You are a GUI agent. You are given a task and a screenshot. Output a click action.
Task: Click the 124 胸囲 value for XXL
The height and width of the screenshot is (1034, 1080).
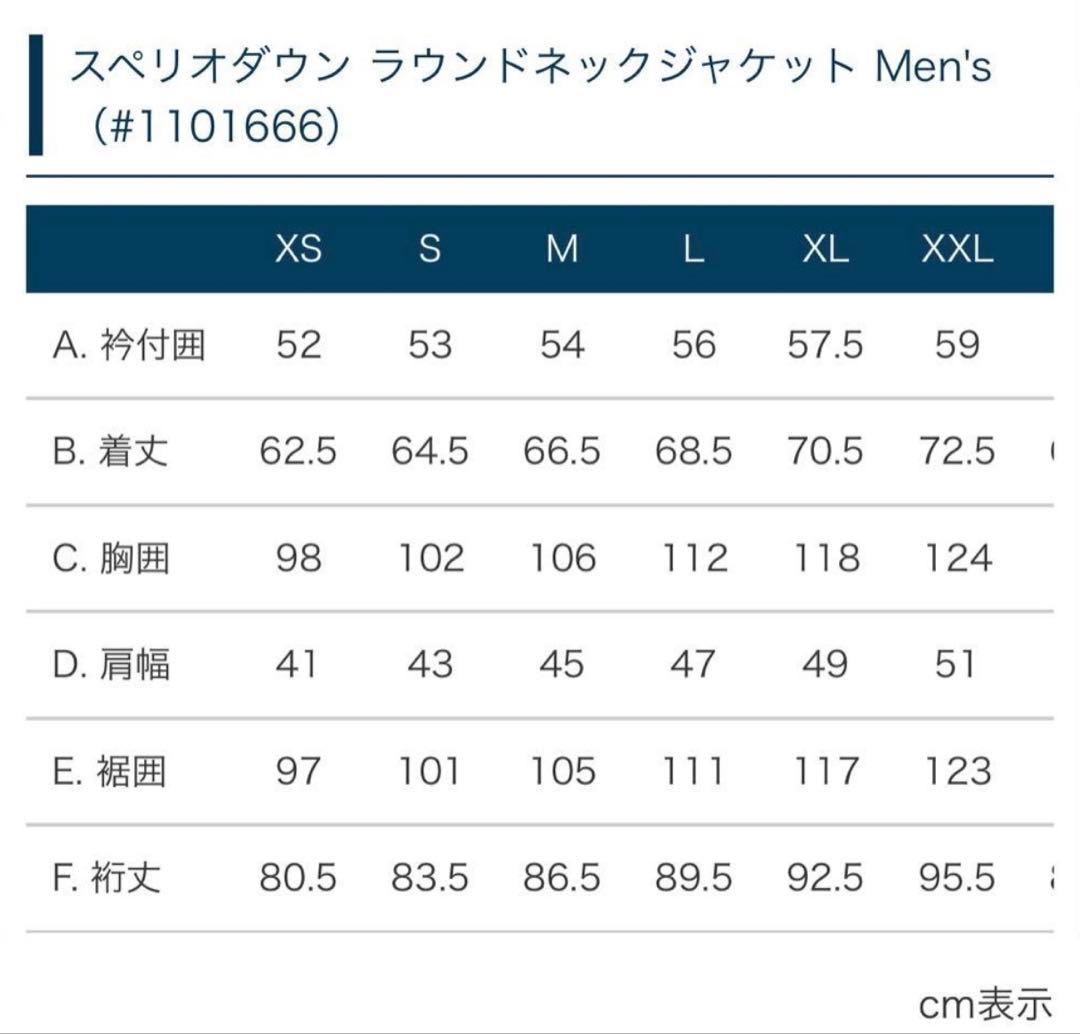point(957,558)
